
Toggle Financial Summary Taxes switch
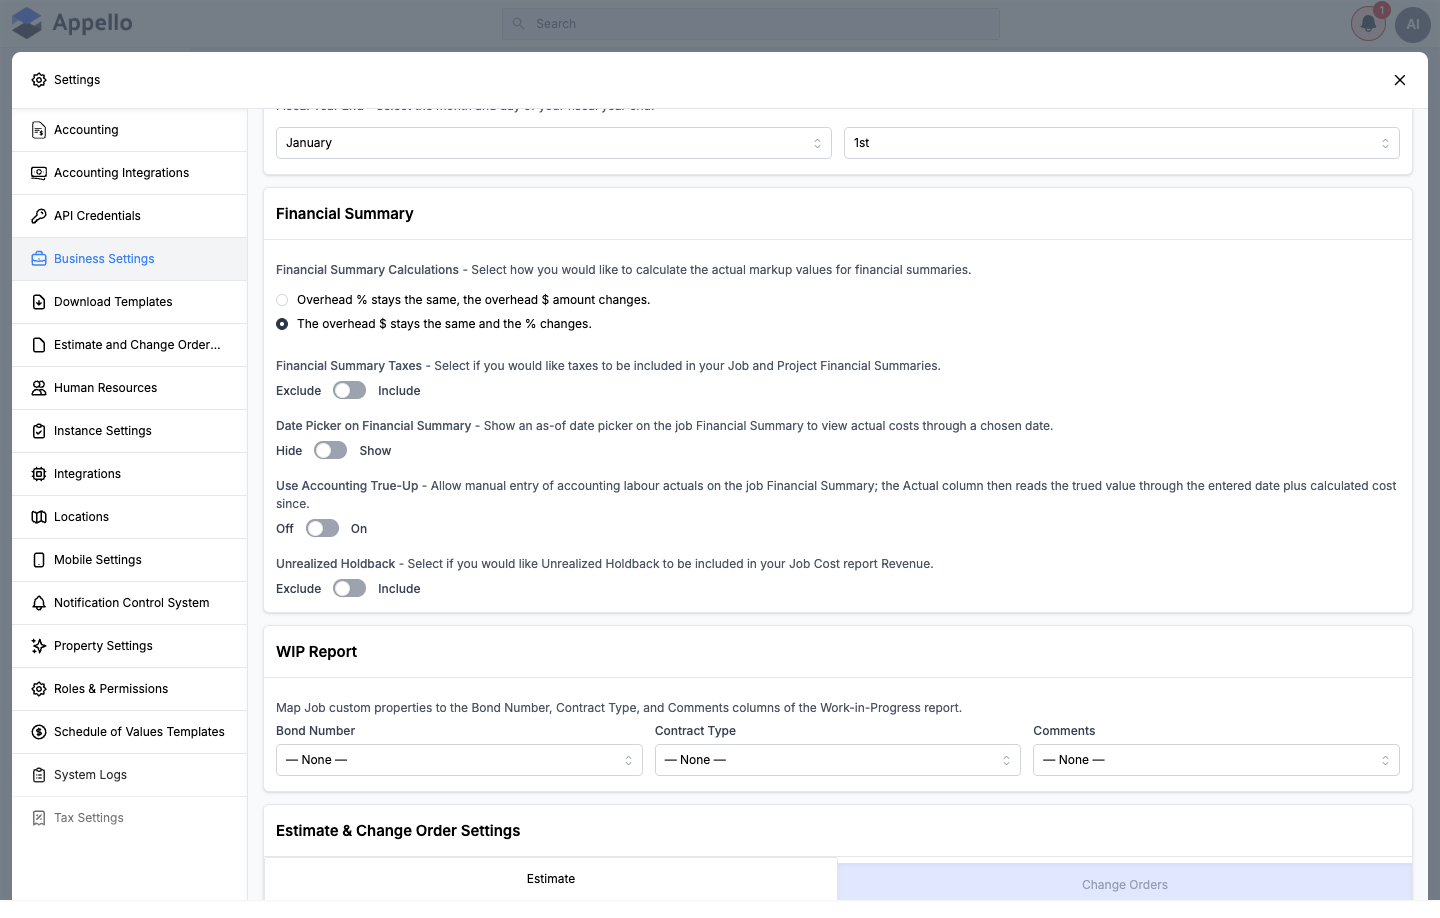click(x=349, y=391)
